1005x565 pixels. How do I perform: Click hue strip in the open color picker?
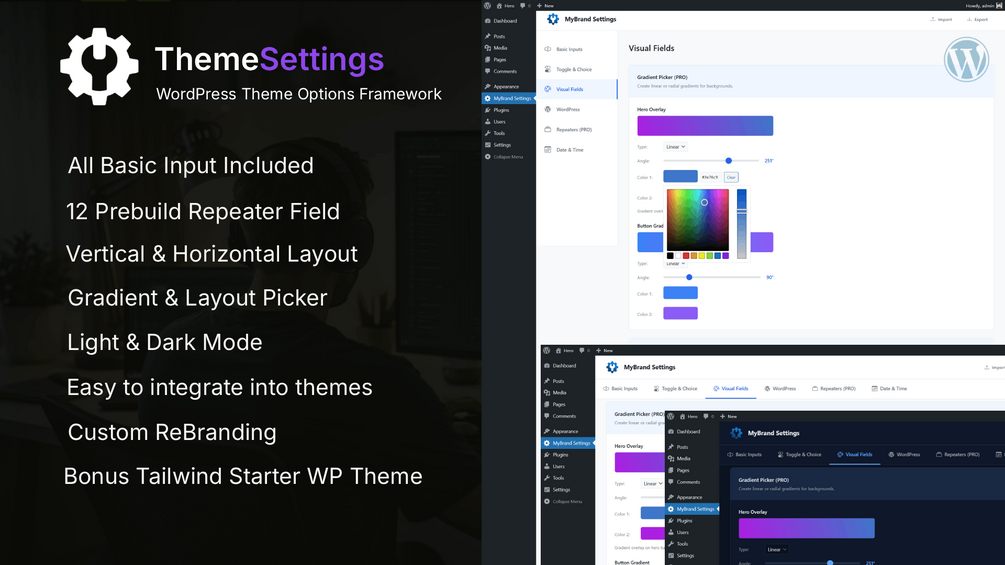tap(742, 224)
